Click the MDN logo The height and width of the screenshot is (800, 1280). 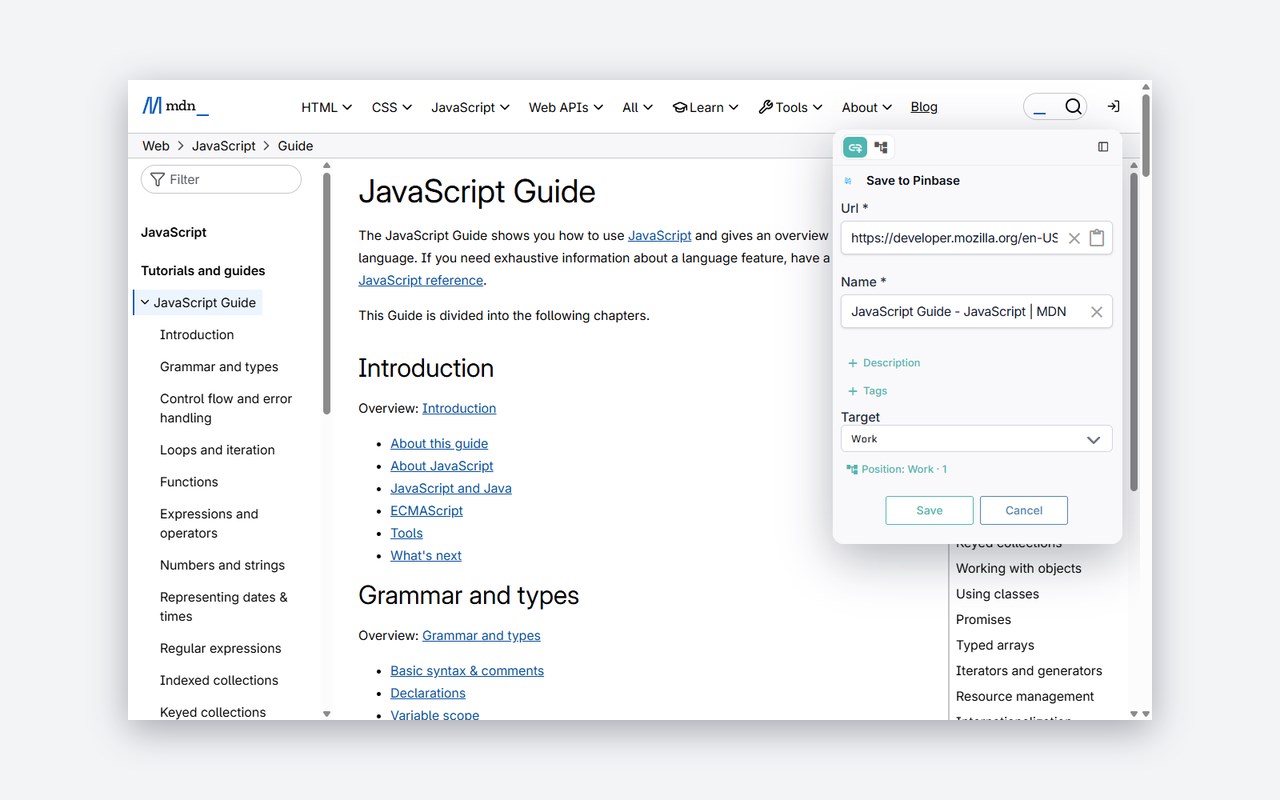point(175,106)
